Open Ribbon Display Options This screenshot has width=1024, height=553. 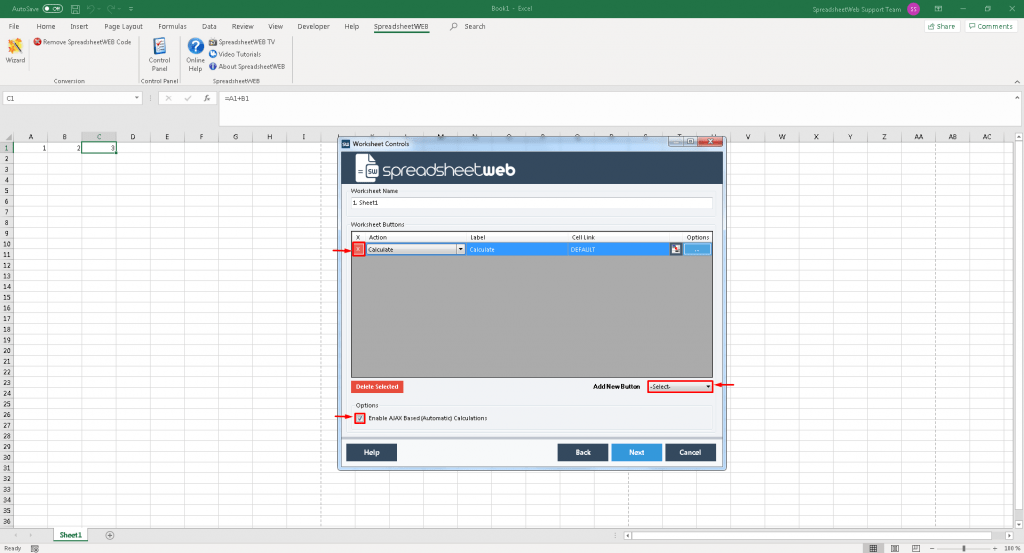938,9
